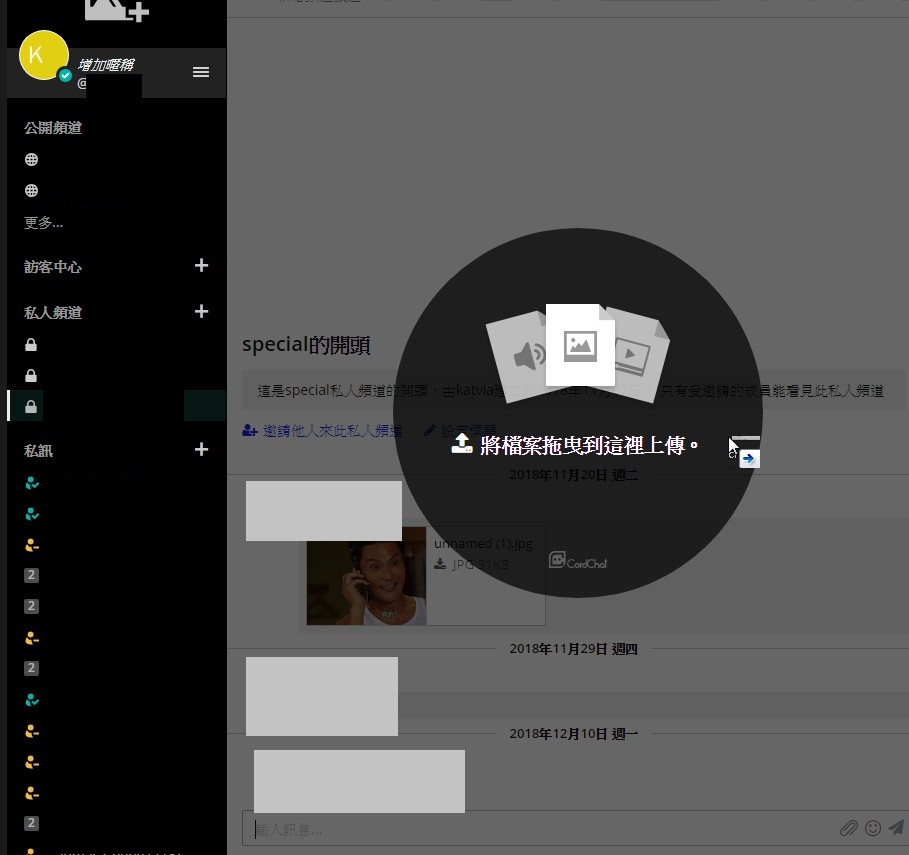Click the 2018年11月29日 週四 date separator
Image resolution: width=909 pixels, height=855 pixels.
pyautogui.click(x=573, y=649)
